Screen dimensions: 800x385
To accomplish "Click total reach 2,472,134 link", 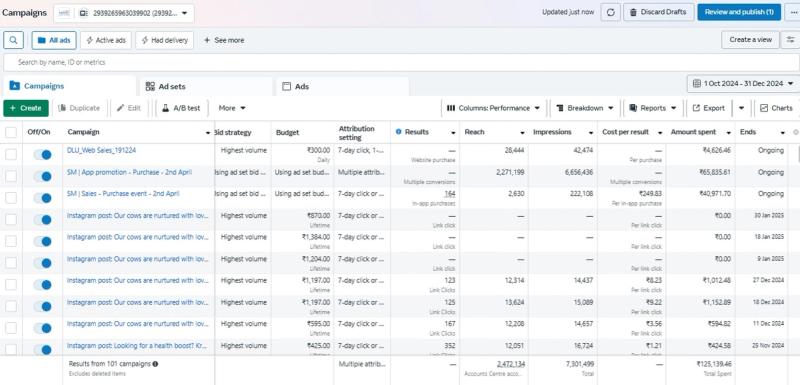I will (x=511, y=364).
